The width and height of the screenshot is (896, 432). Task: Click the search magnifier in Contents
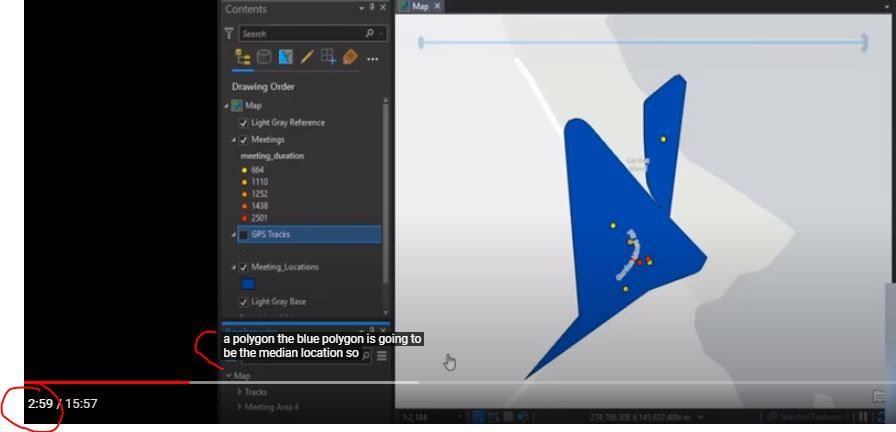[370, 33]
